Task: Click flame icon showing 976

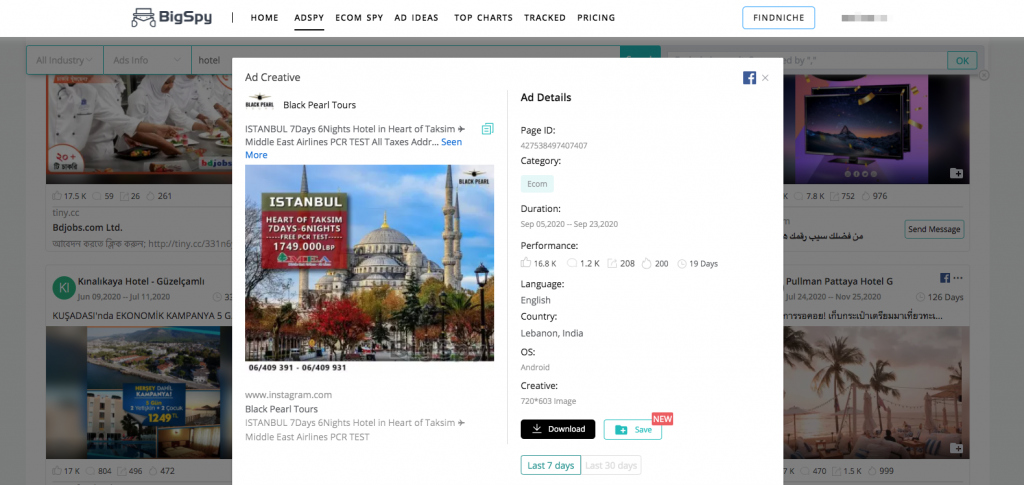Action: (865, 196)
